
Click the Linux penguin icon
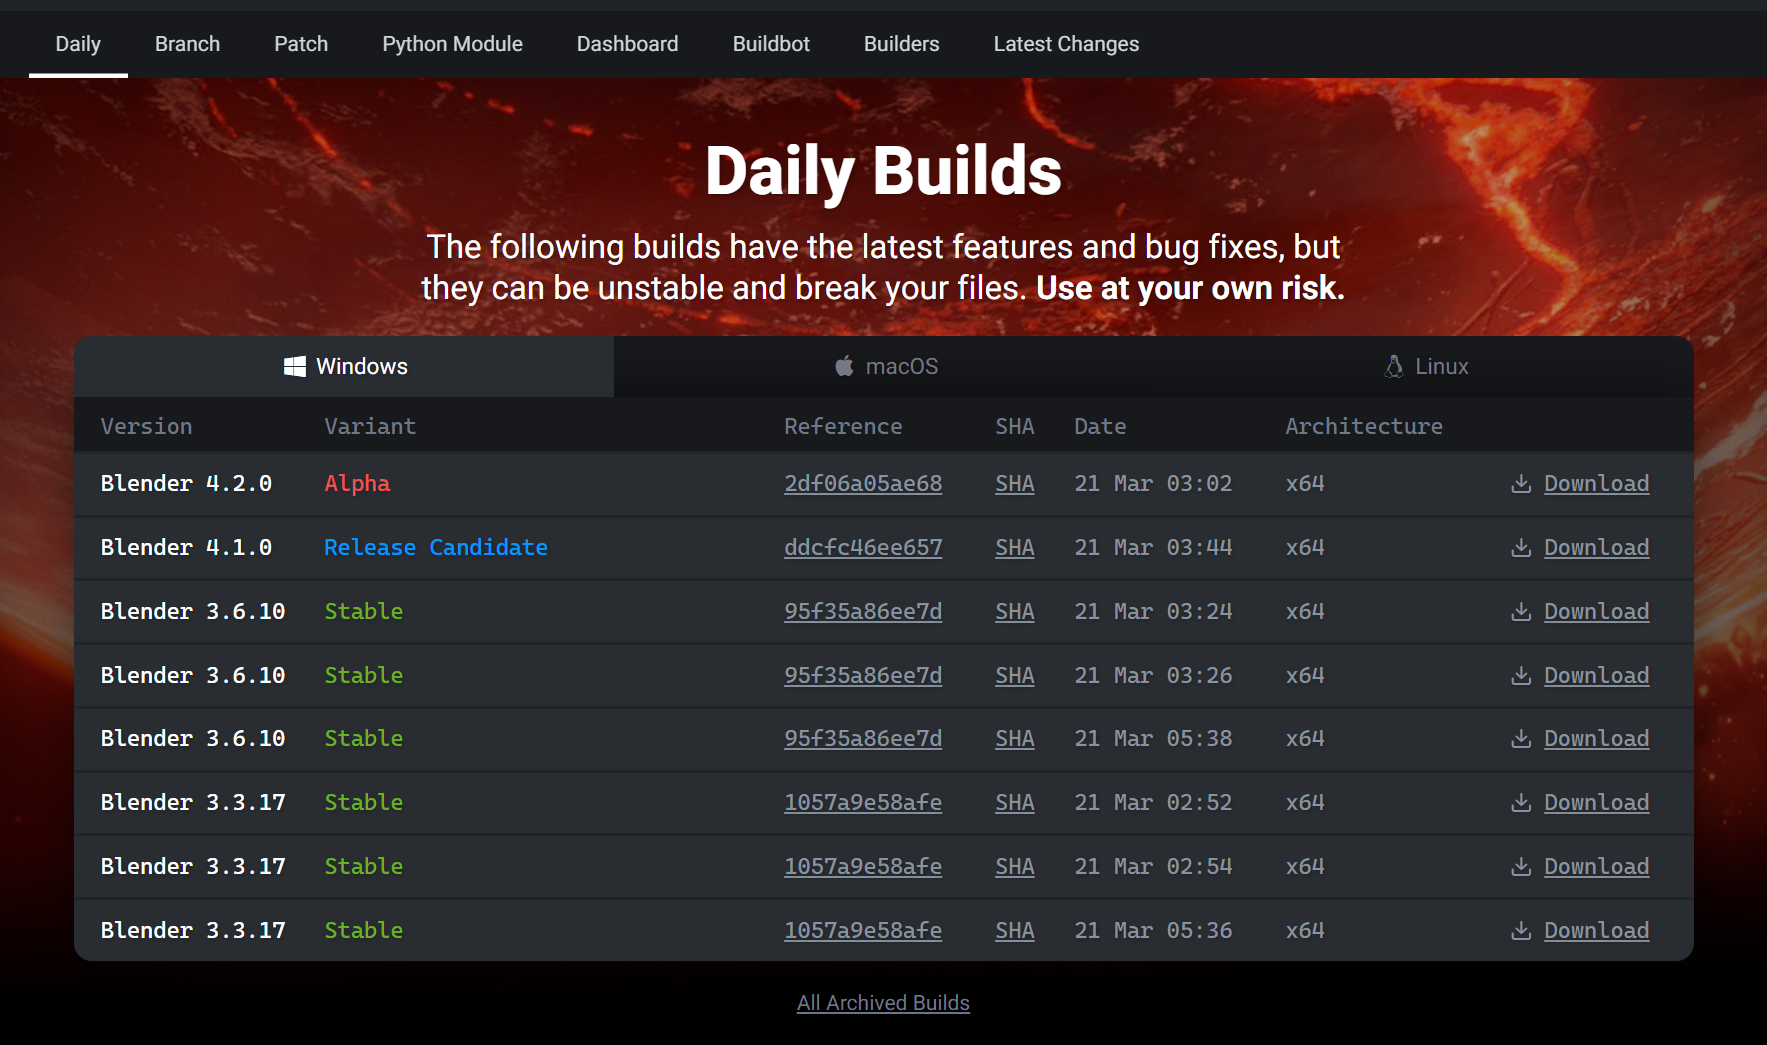(x=1394, y=366)
